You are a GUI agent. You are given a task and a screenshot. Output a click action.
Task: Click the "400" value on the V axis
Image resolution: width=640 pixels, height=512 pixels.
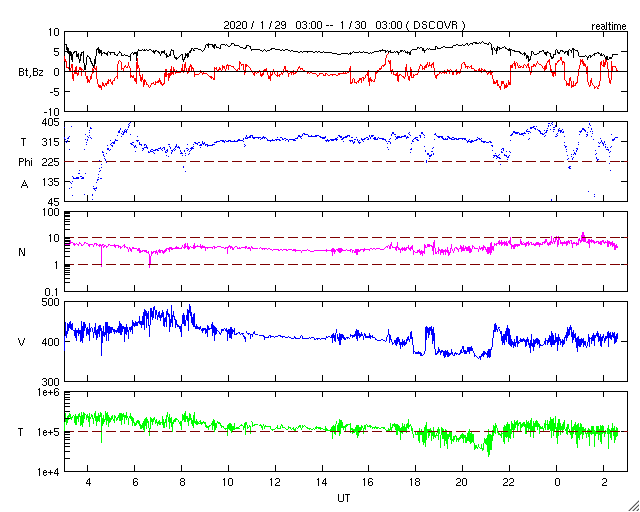pyautogui.click(x=51, y=342)
